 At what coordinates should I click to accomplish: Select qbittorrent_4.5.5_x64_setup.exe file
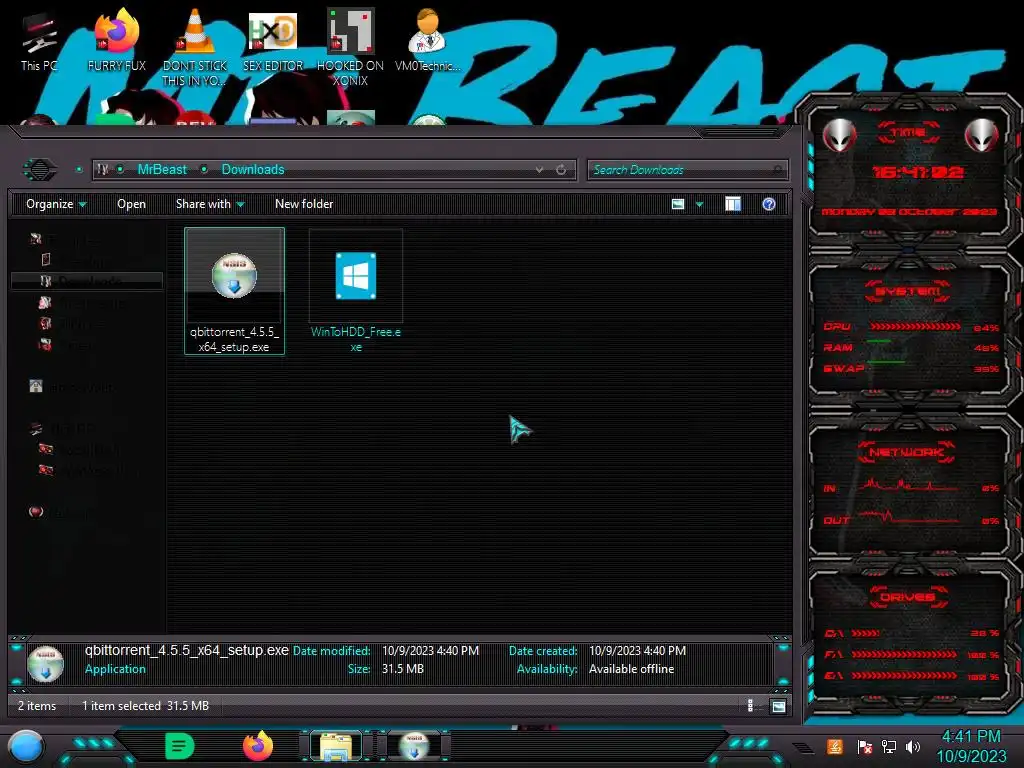click(x=234, y=291)
